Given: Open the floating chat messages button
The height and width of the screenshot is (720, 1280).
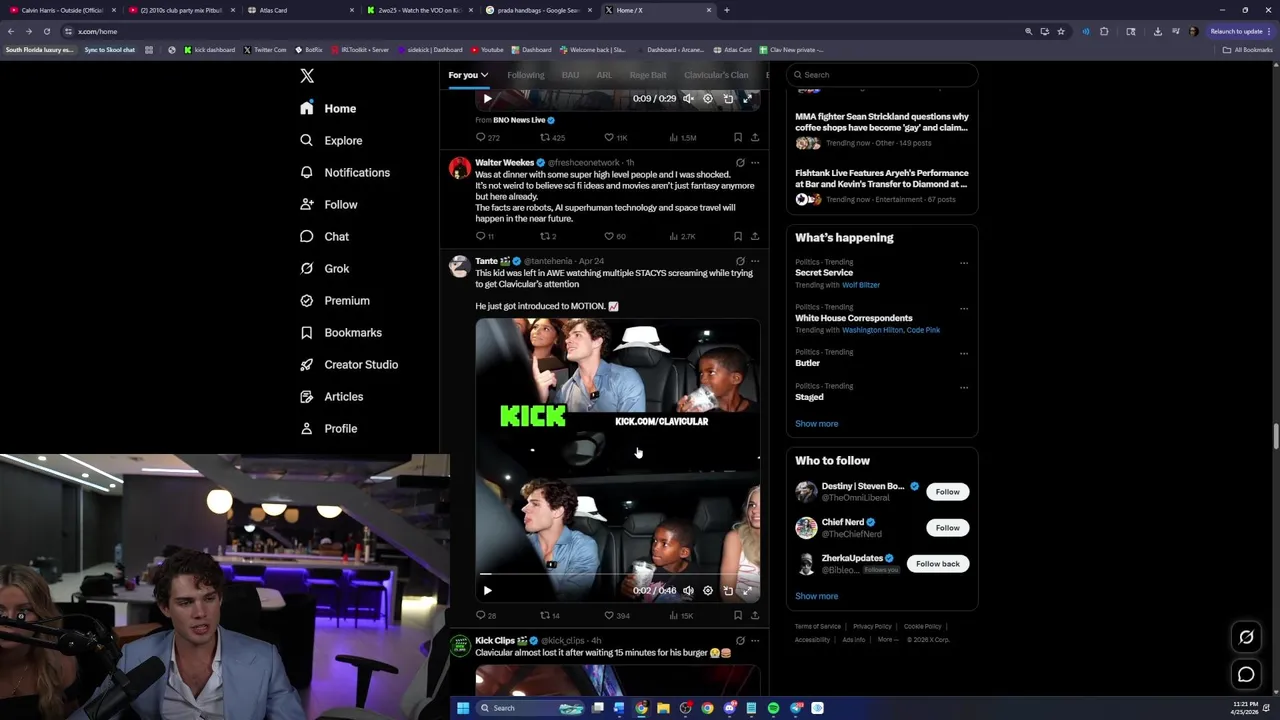Looking at the screenshot, I should click(x=1246, y=675).
